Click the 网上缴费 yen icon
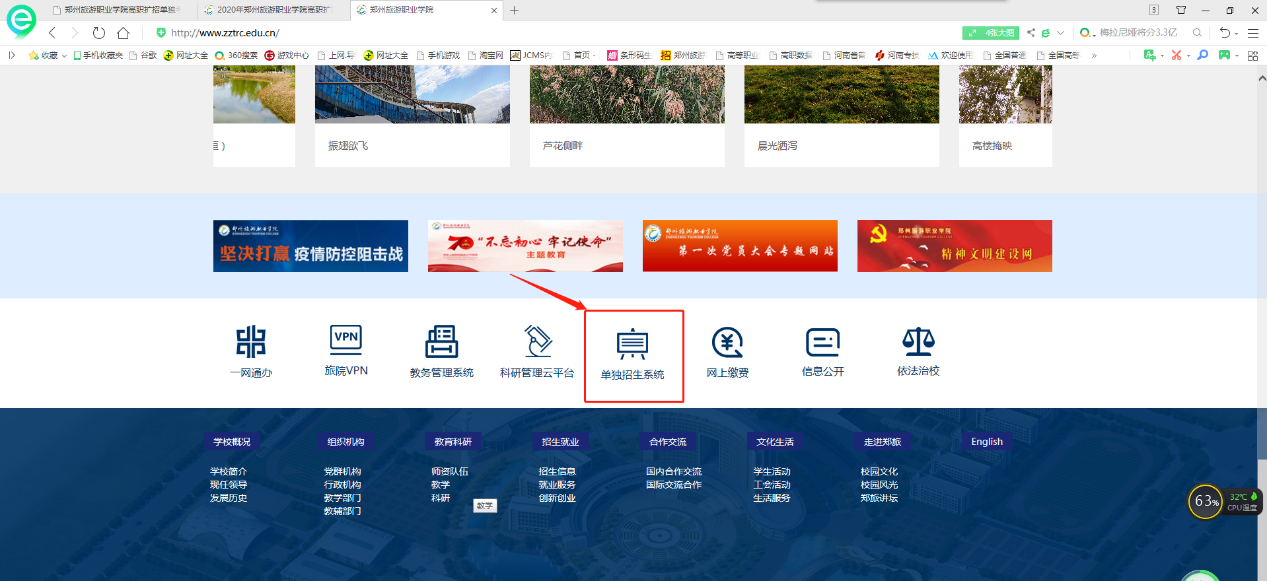 [x=727, y=343]
